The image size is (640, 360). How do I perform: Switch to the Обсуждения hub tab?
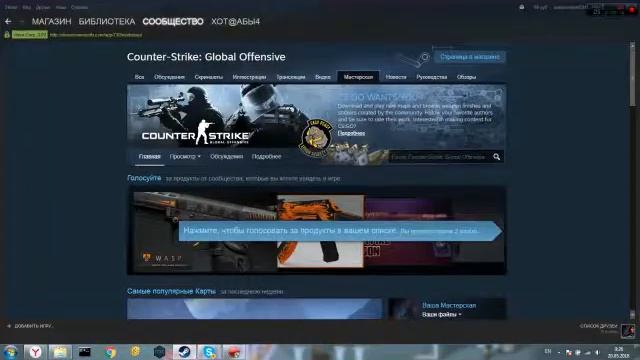(169, 77)
